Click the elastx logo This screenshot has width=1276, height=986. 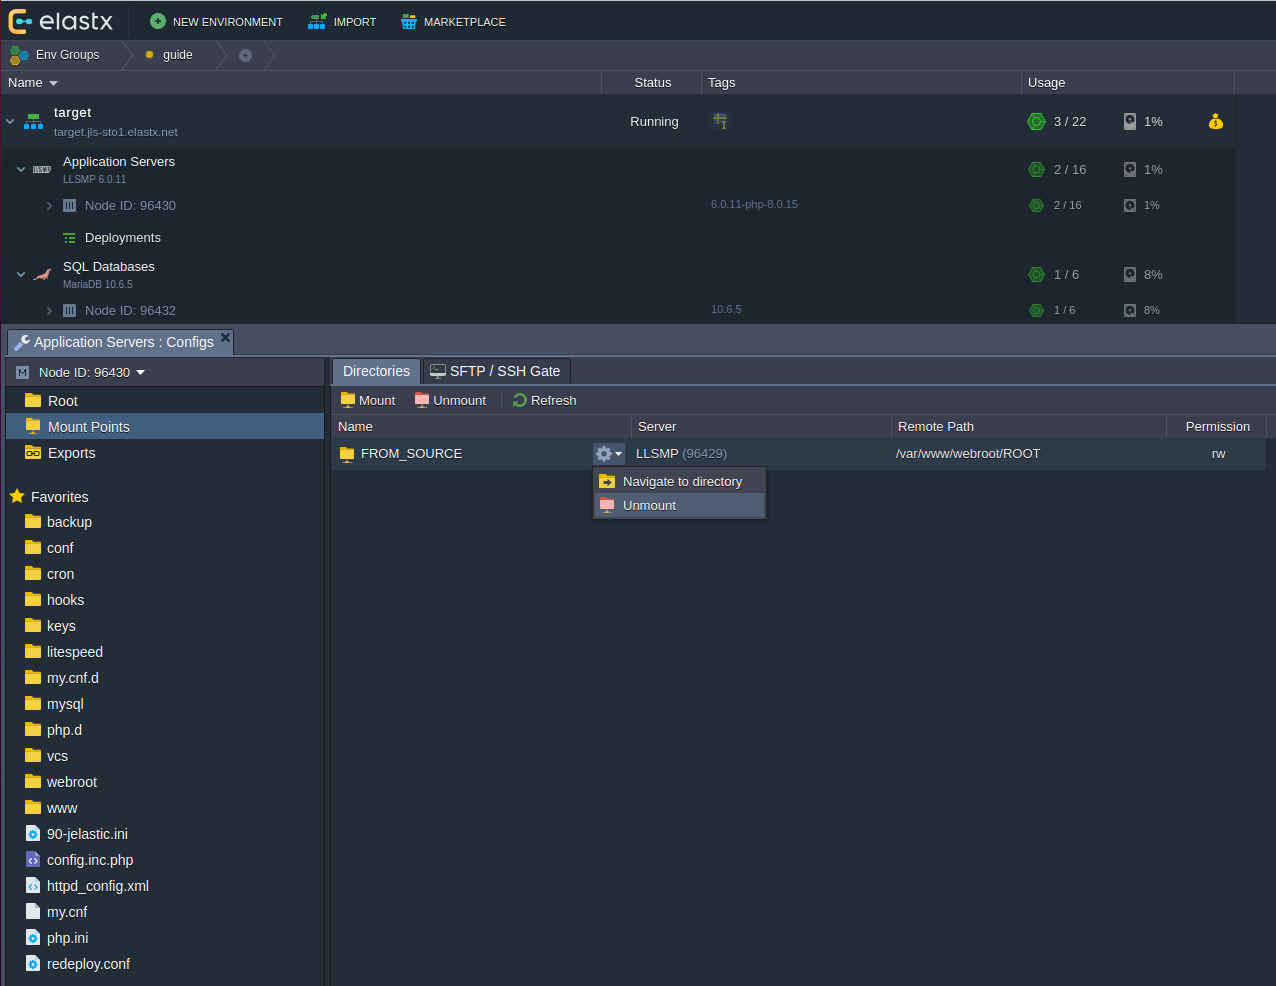[x=60, y=21]
